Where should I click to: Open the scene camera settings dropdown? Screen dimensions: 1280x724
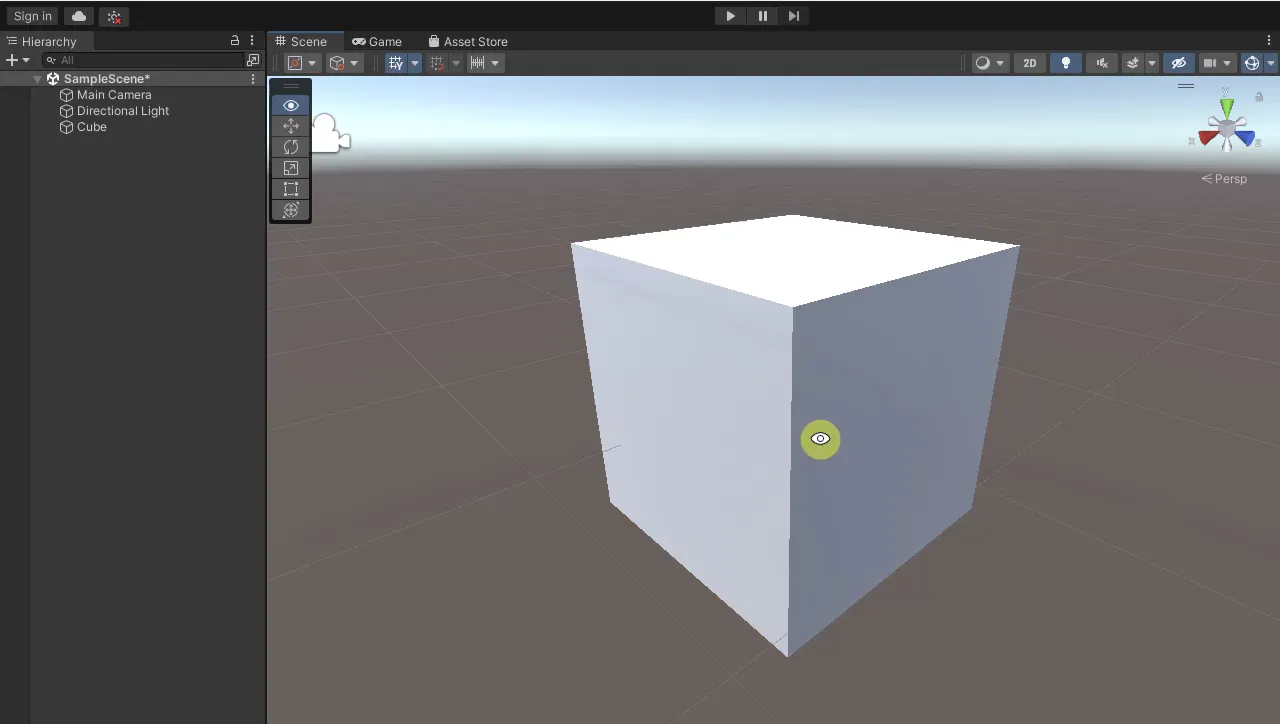(x=1218, y=63)
